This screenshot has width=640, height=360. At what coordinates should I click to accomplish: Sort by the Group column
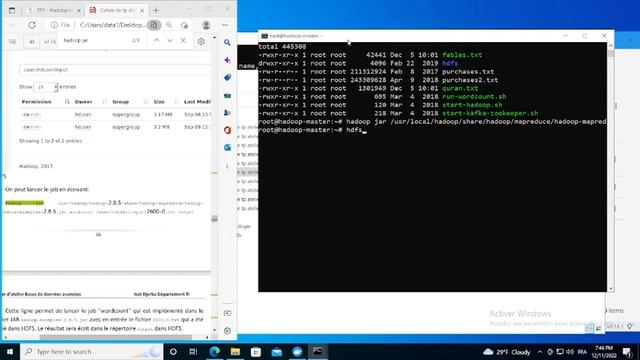[120, 102]
